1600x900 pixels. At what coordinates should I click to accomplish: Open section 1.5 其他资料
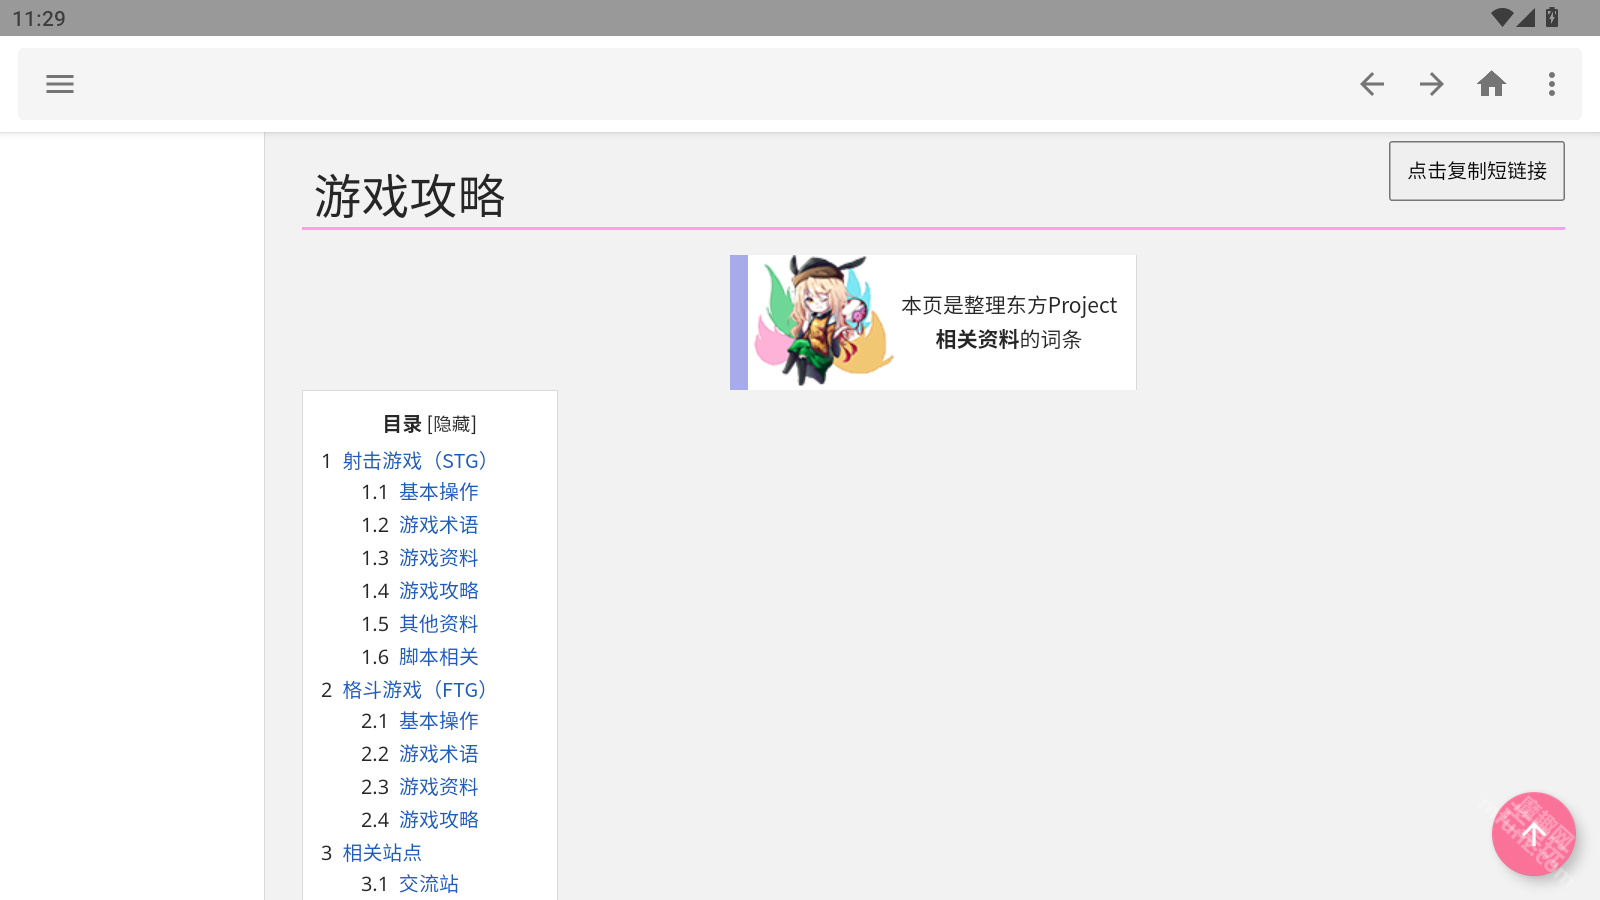click(x=438, y=624)
